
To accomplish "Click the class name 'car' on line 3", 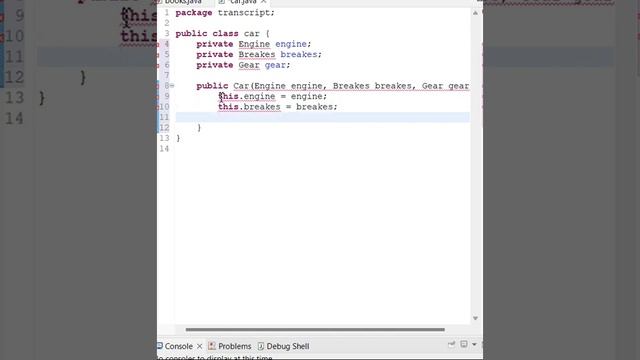I will (x=251, y=33).
